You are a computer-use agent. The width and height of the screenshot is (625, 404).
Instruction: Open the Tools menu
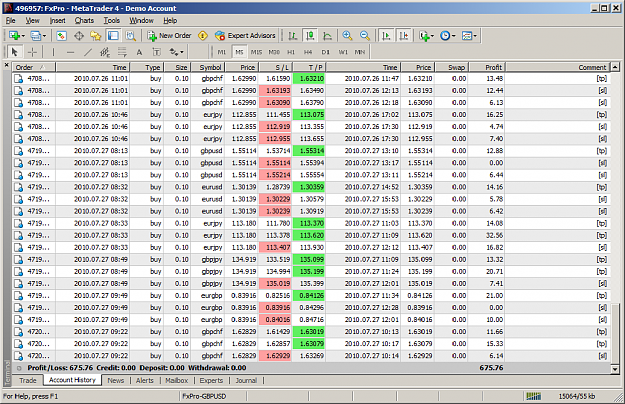[112, 21]
